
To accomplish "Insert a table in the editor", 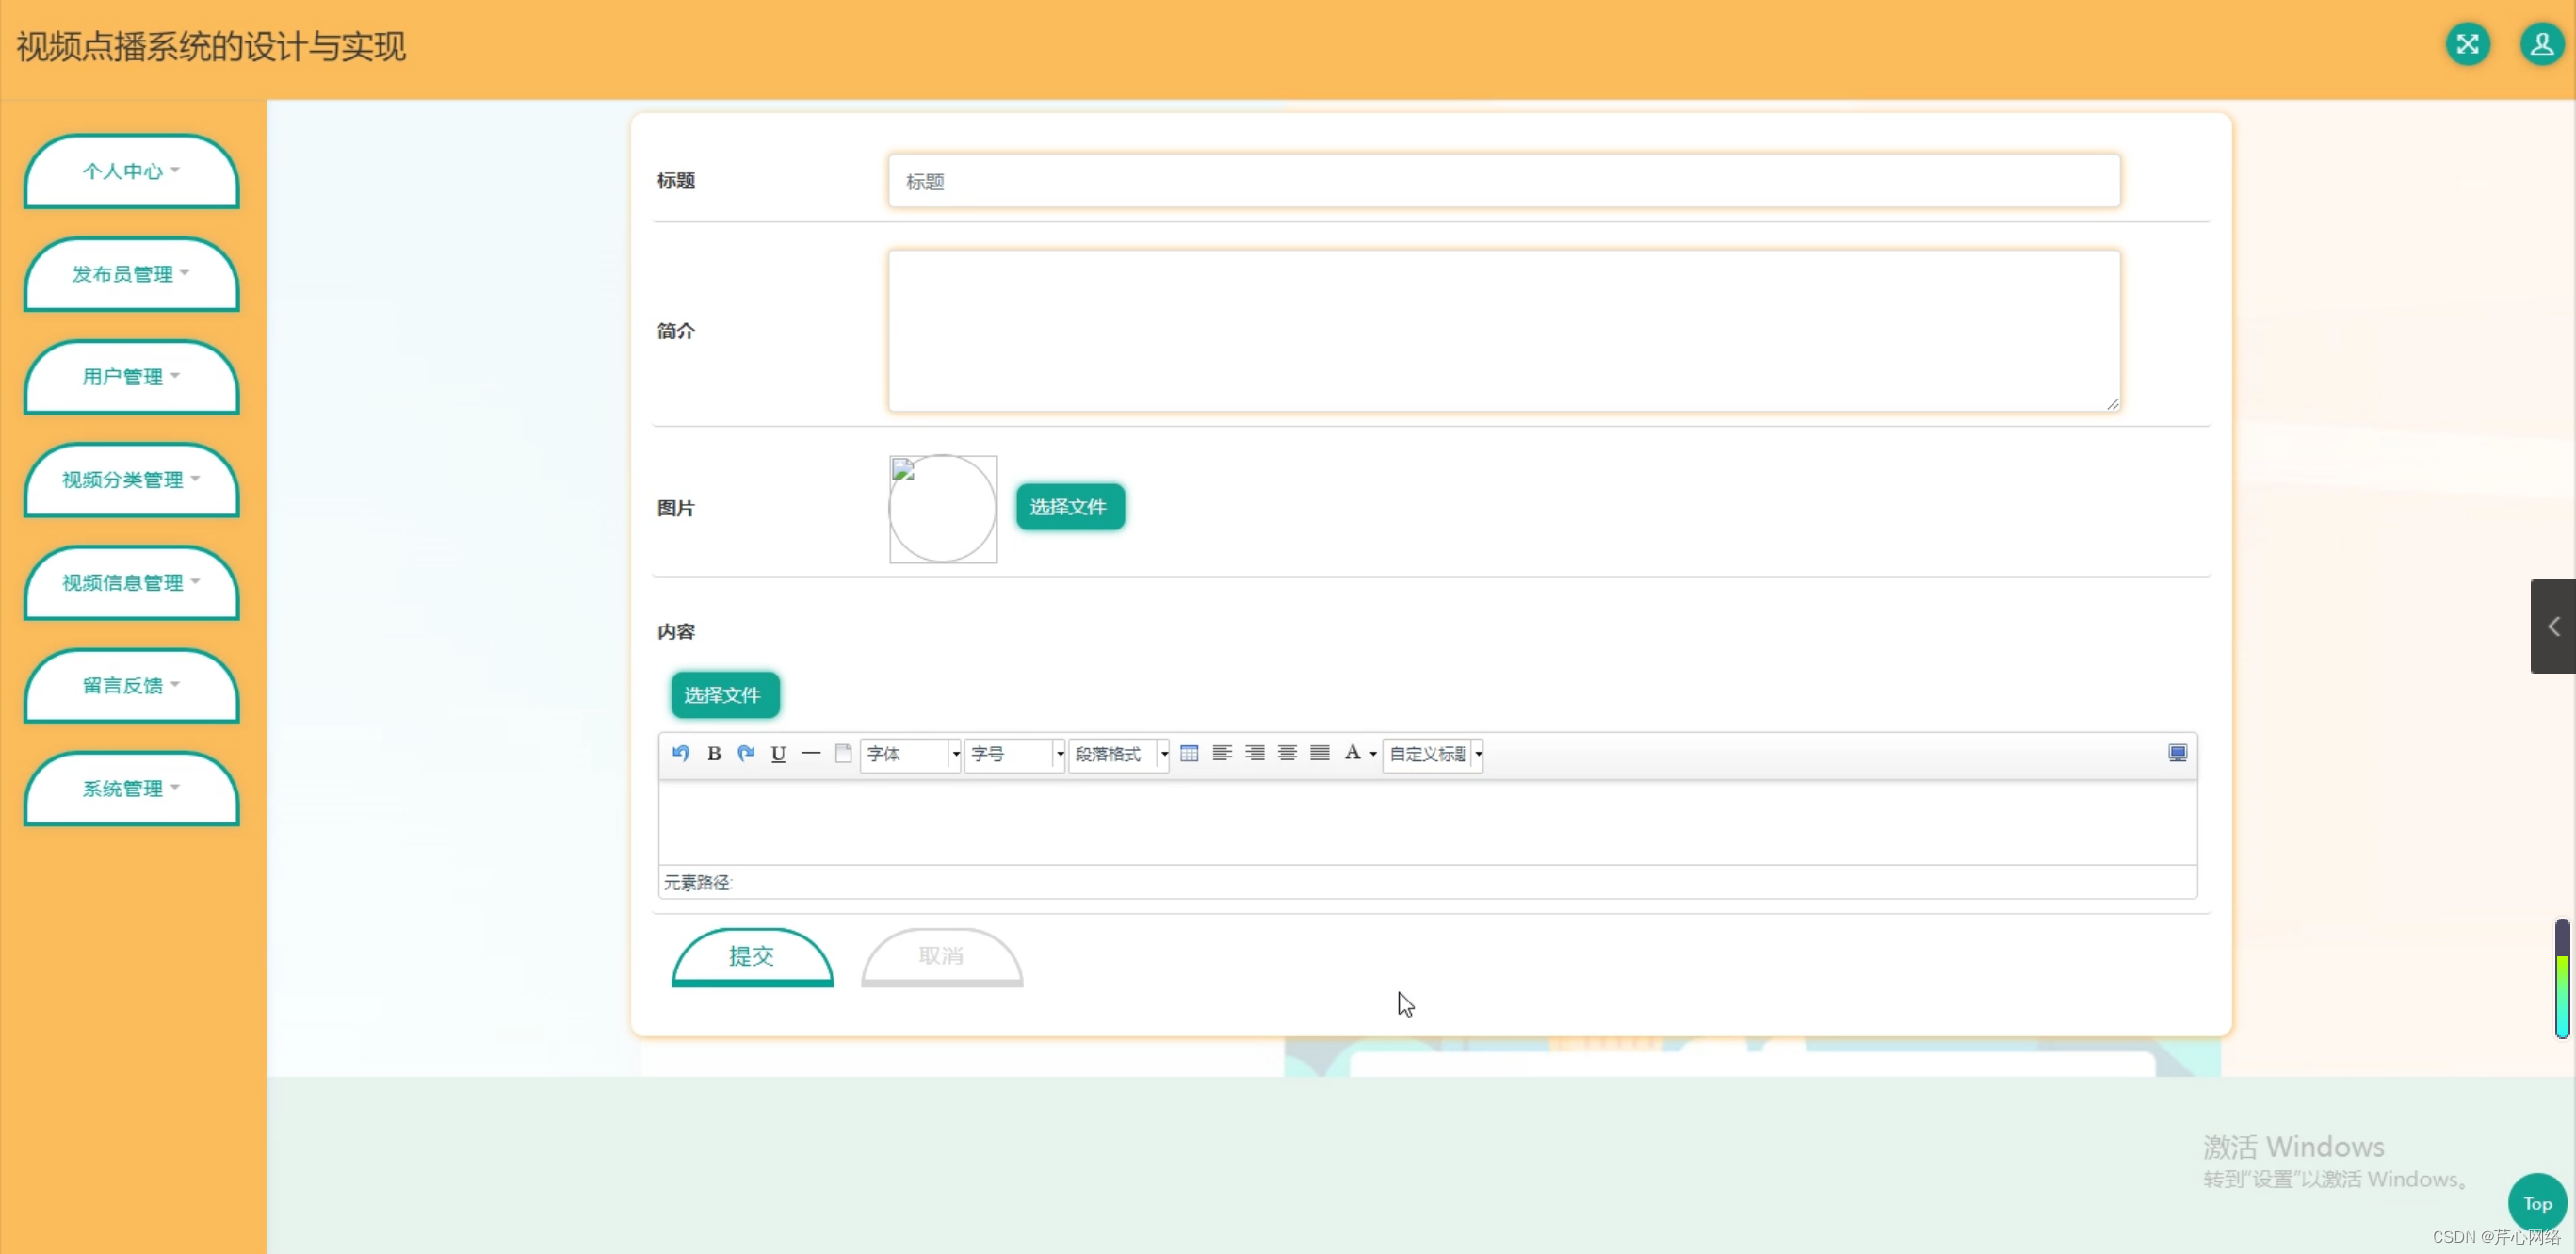I will 1189,753.
